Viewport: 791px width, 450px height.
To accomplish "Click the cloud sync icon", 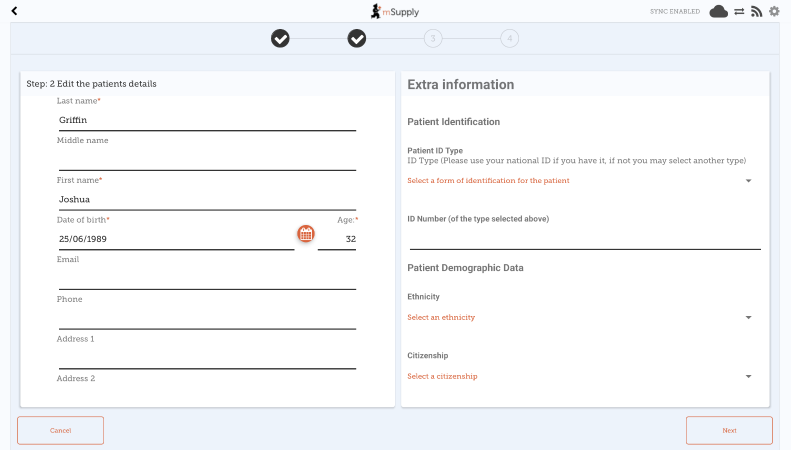I will click(x=718, y=12).
